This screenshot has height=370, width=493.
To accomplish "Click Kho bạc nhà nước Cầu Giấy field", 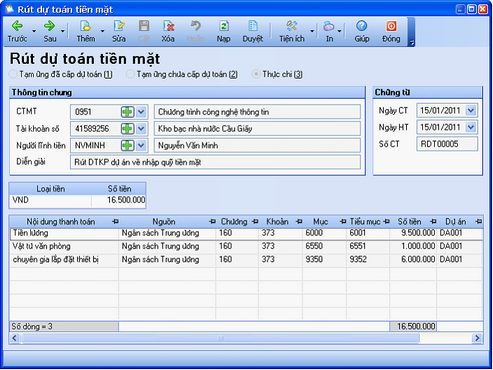I will pos(257,129).
